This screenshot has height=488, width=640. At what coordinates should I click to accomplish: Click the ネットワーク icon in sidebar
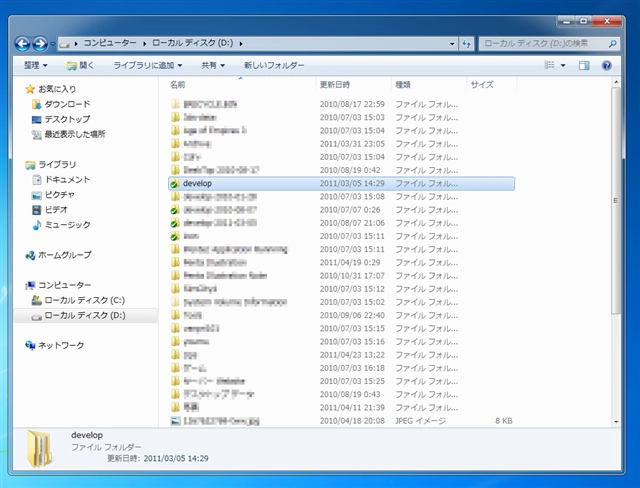[x=30, y=345]
